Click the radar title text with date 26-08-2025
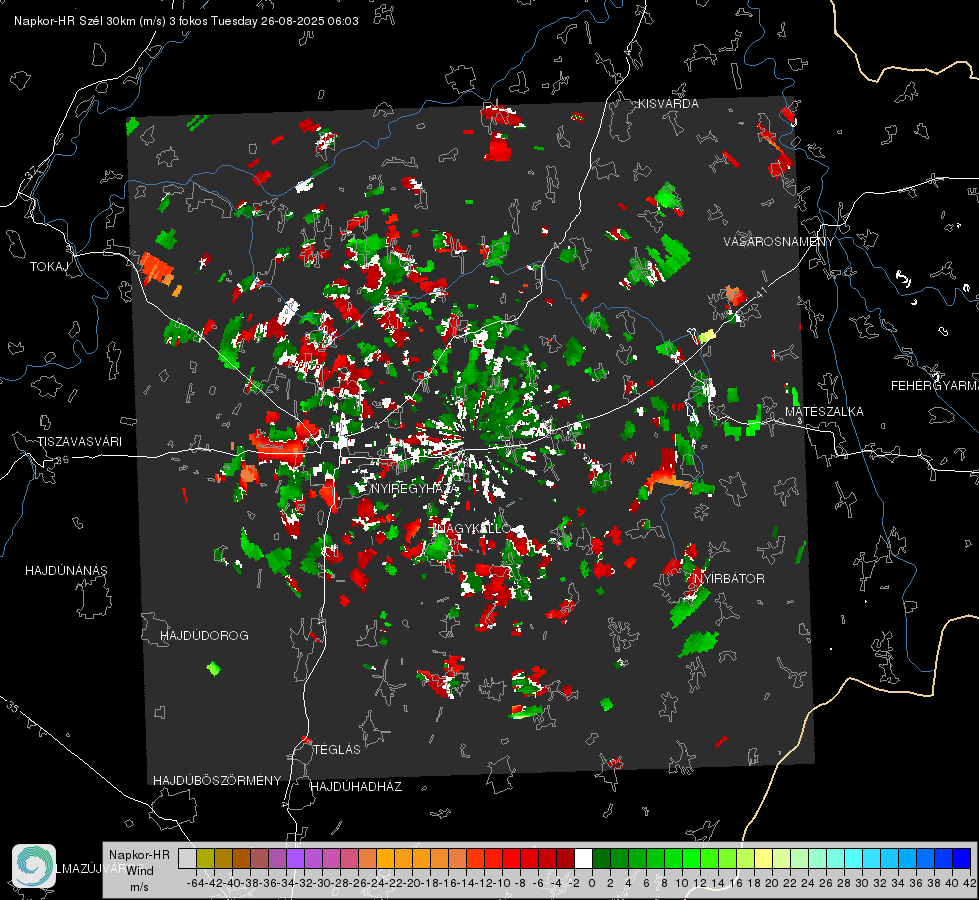This screenshot has height=900, width=979. click(186, 21)
